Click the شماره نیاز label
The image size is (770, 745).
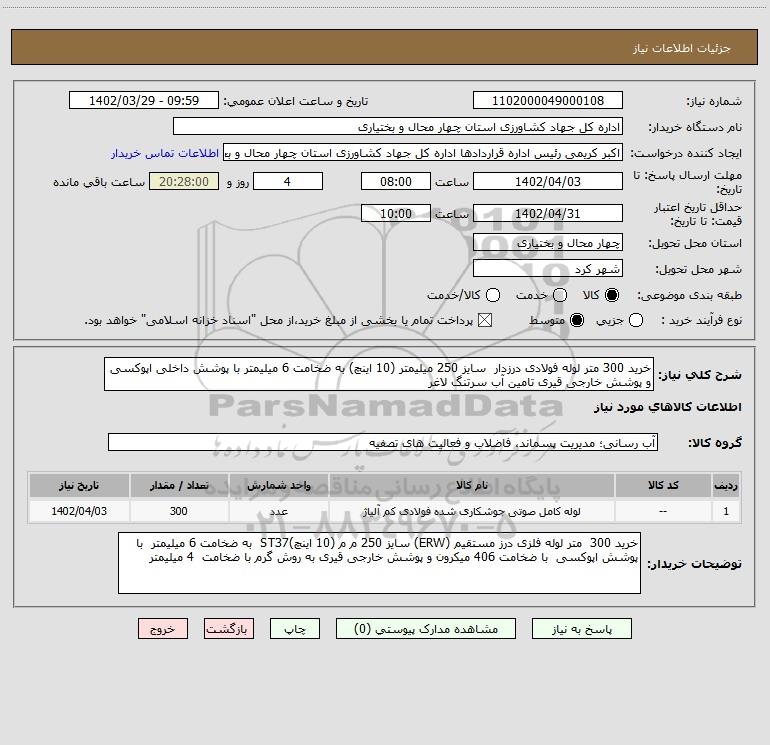point(714,101)
